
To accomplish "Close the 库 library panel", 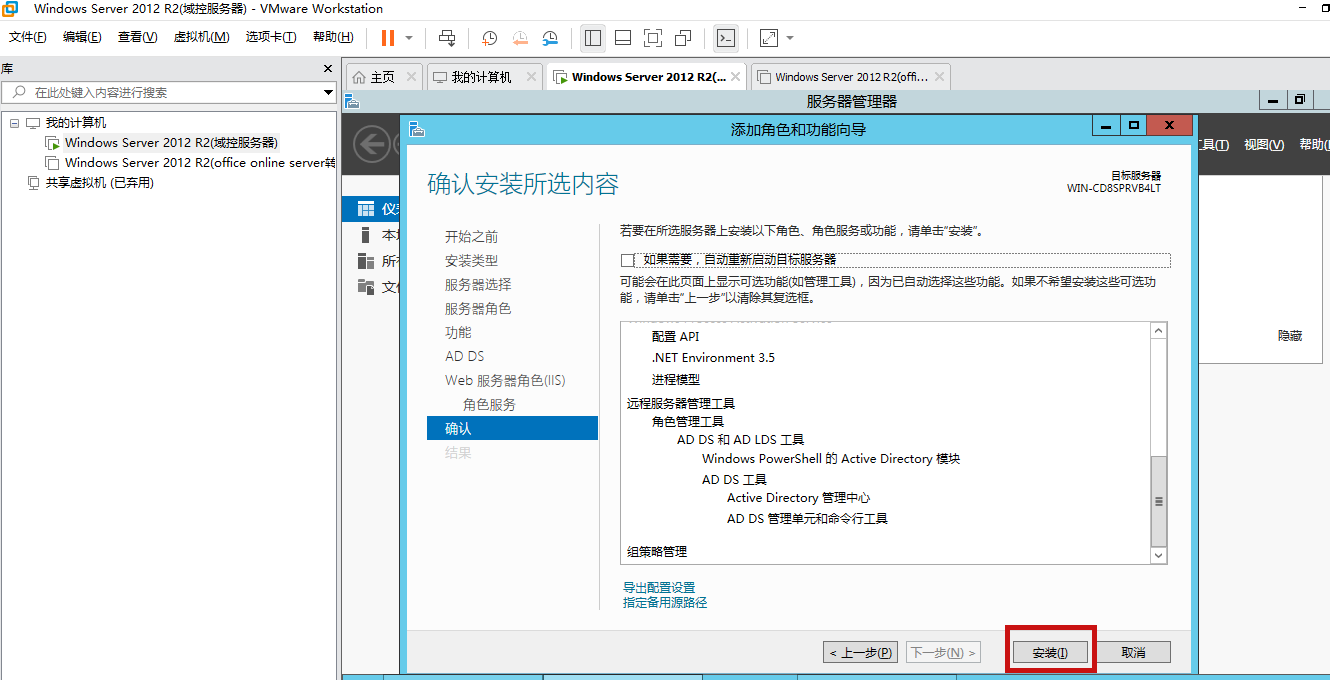I will point(327,68).
